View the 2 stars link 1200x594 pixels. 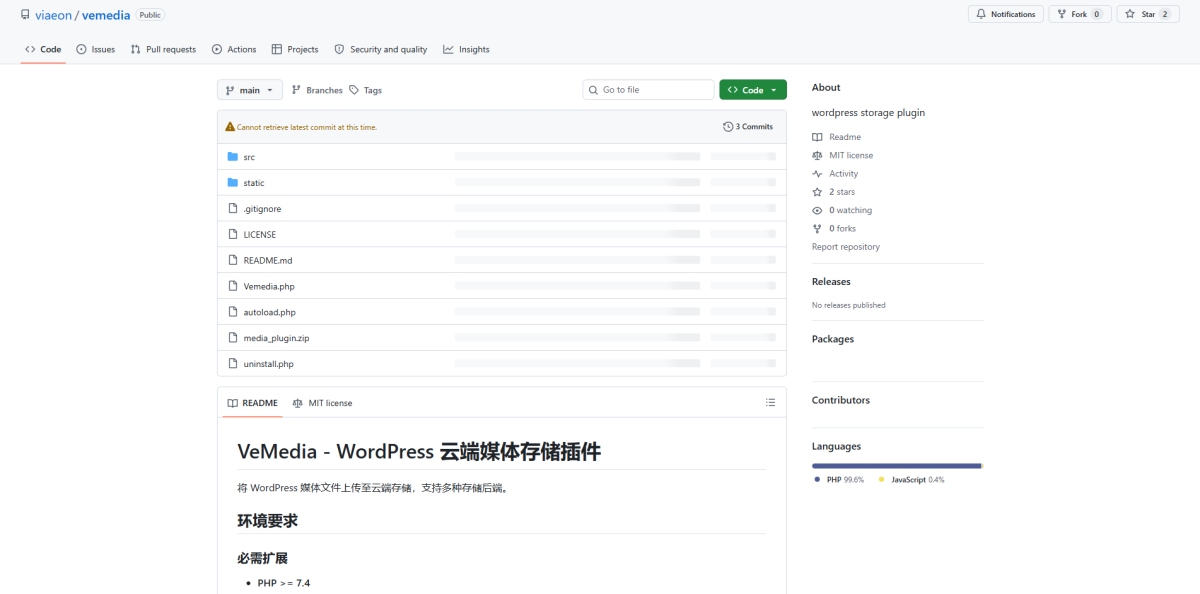pos(834,192)
